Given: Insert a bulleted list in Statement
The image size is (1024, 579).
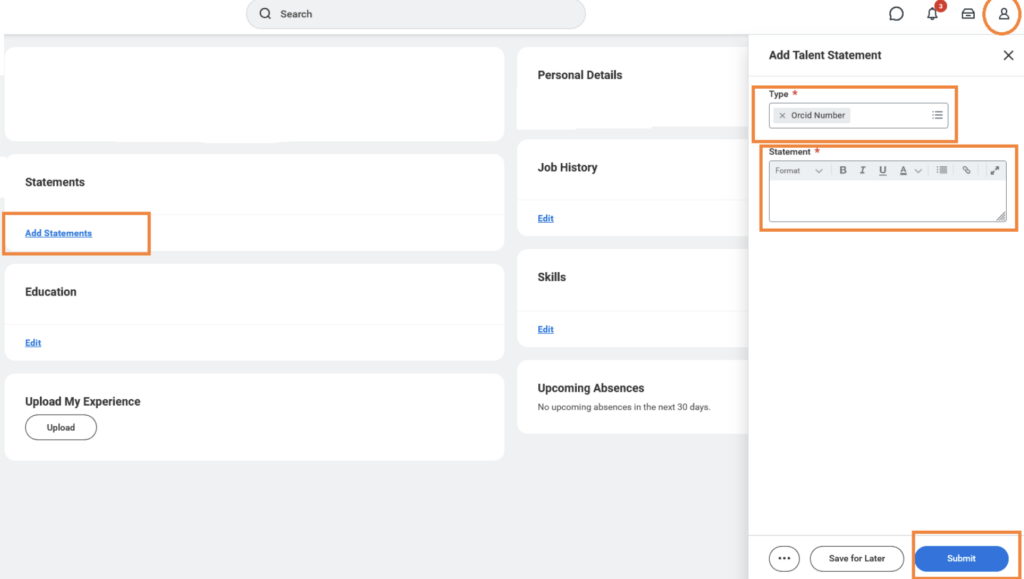Looking at the screenshot, I should 942,171.
